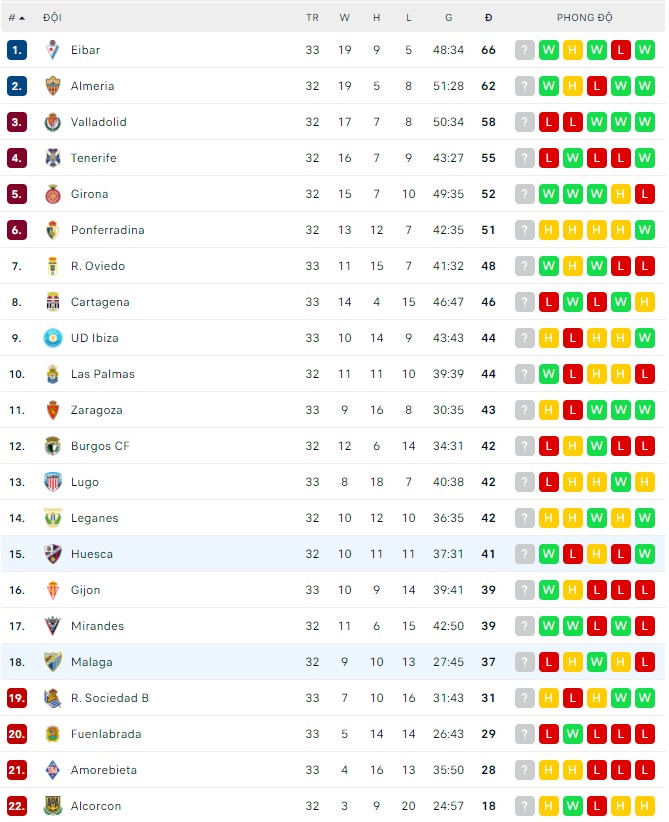Click the Girona crest icon
Viewport: 669px width, 822px height.
click(52, 194)
